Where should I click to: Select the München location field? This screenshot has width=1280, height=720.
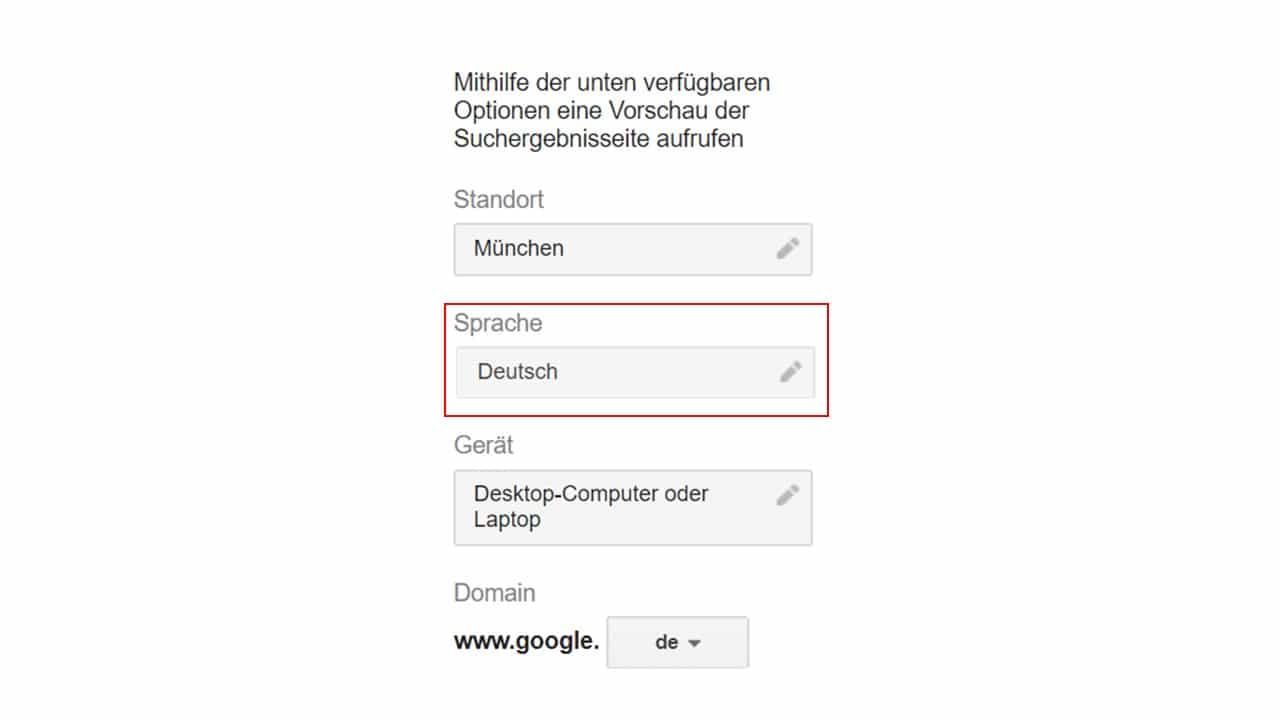[x=633, y=249]
